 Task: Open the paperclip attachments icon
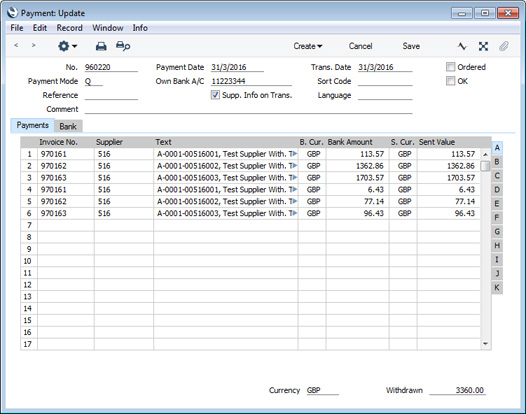504,46
